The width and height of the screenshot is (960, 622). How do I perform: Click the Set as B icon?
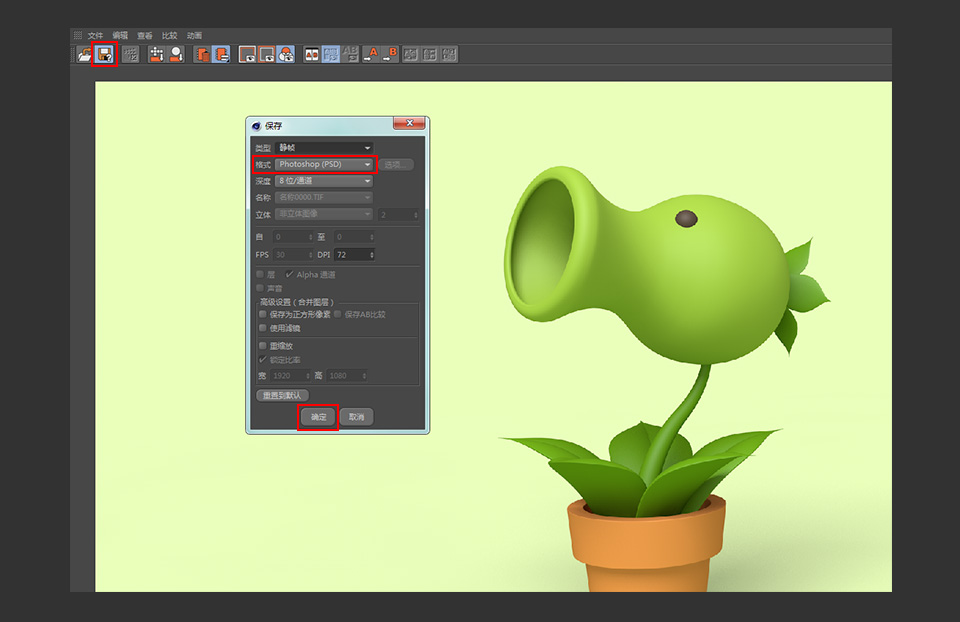pyautogui.click(x=390, y=54)
